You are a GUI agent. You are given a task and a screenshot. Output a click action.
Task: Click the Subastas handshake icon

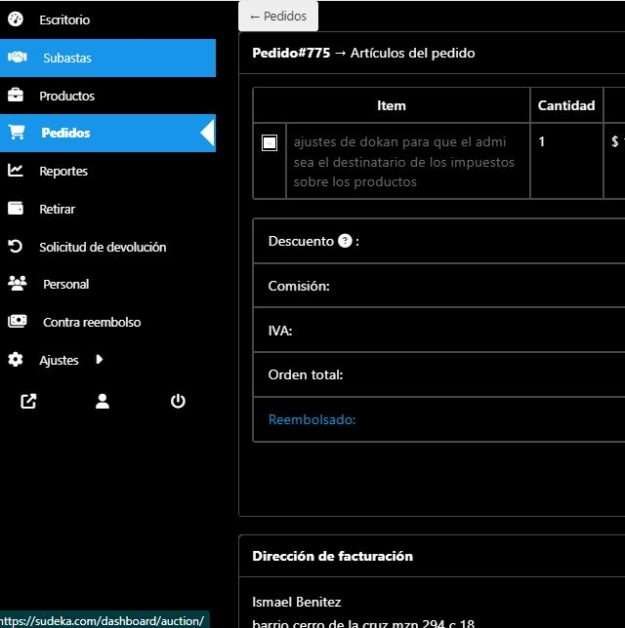click(17, 57)
